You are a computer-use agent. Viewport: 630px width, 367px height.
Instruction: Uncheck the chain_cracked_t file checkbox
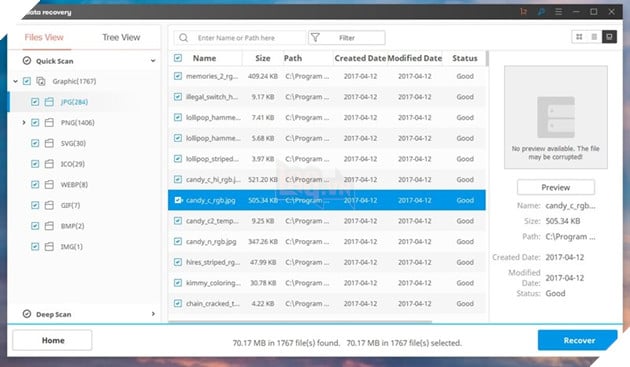pyautogui.click(x=178, y=303)
